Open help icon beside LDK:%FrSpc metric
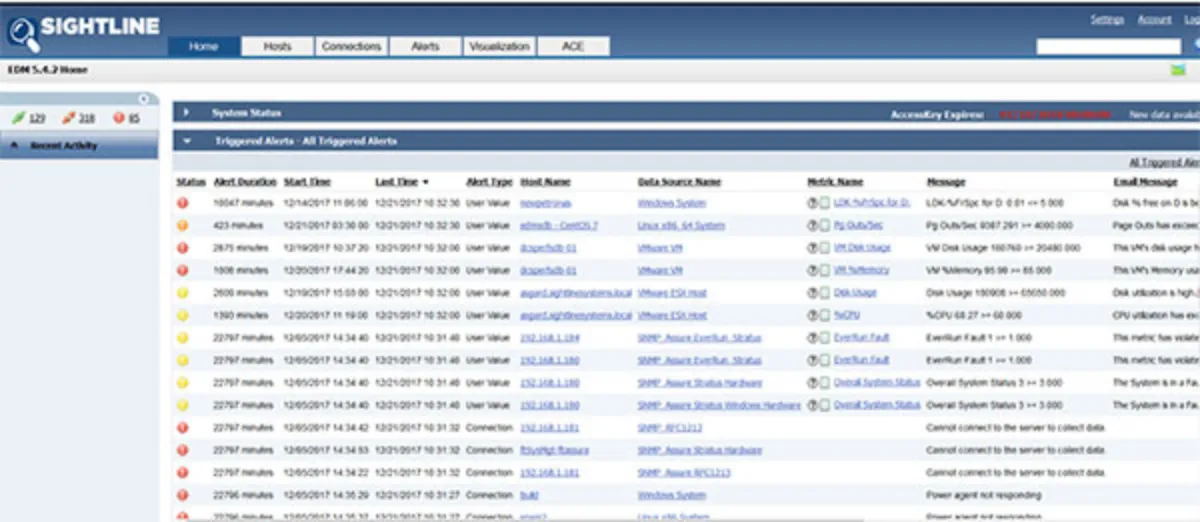Image resolution: width=1200 pixels, height=522 pixels. [x=812, y=202]
